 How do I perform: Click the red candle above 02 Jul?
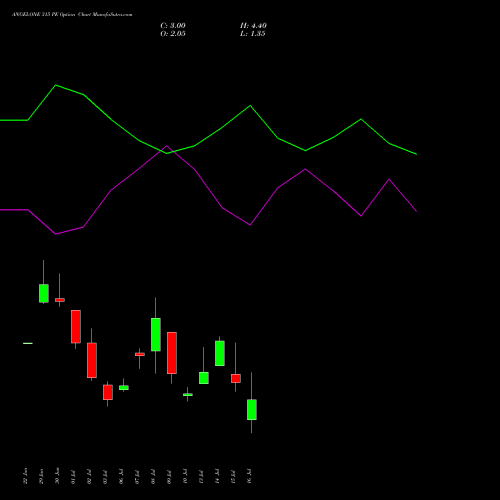[x=92, y=360]
